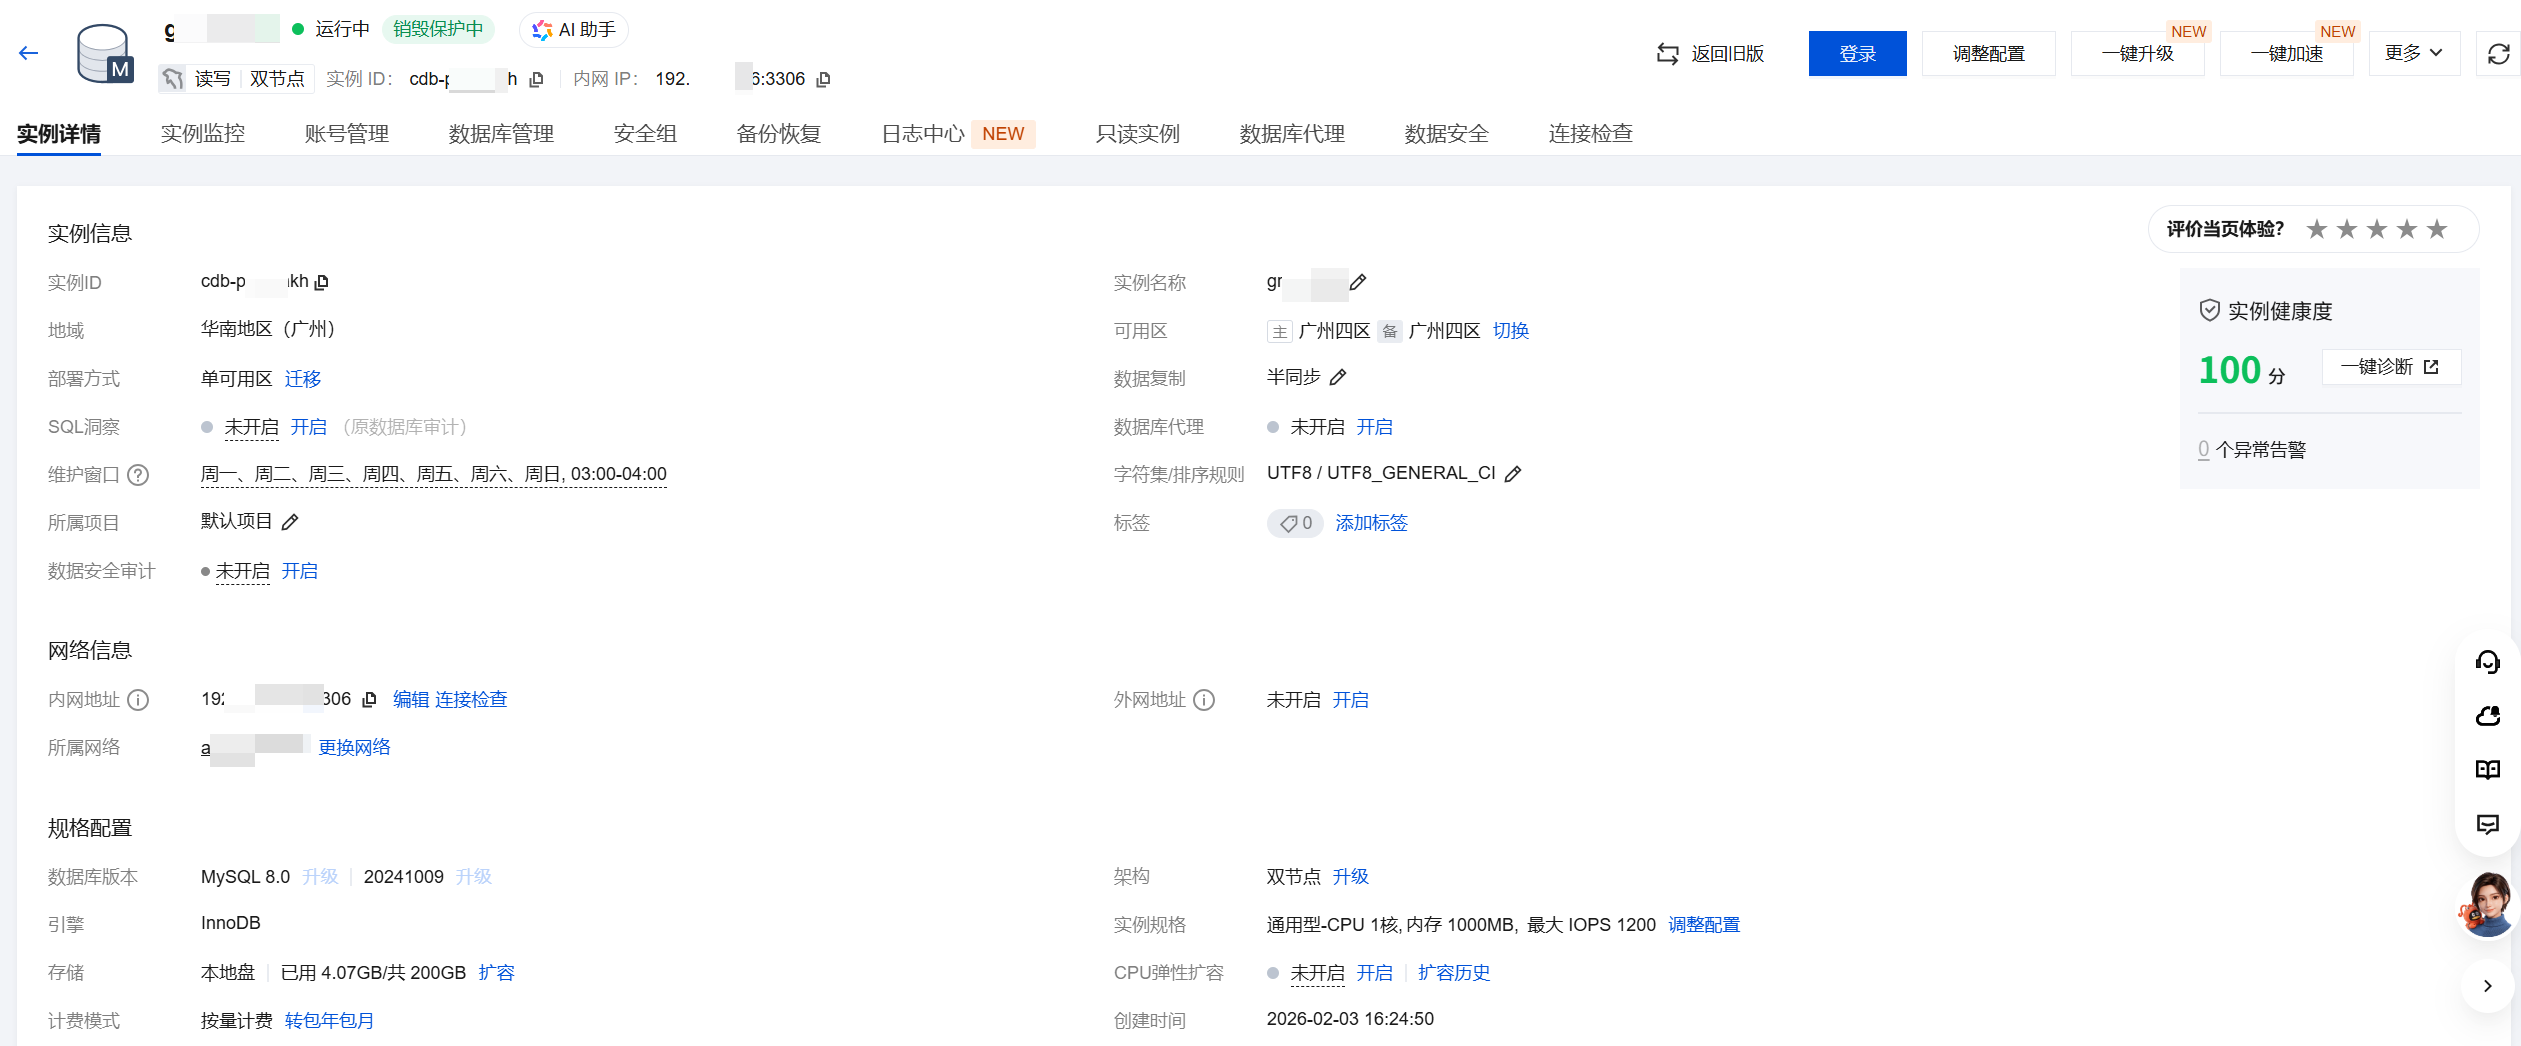
Task: Copy the 实例ID in 实例信息 section
Action: click(x=322, y=283)
